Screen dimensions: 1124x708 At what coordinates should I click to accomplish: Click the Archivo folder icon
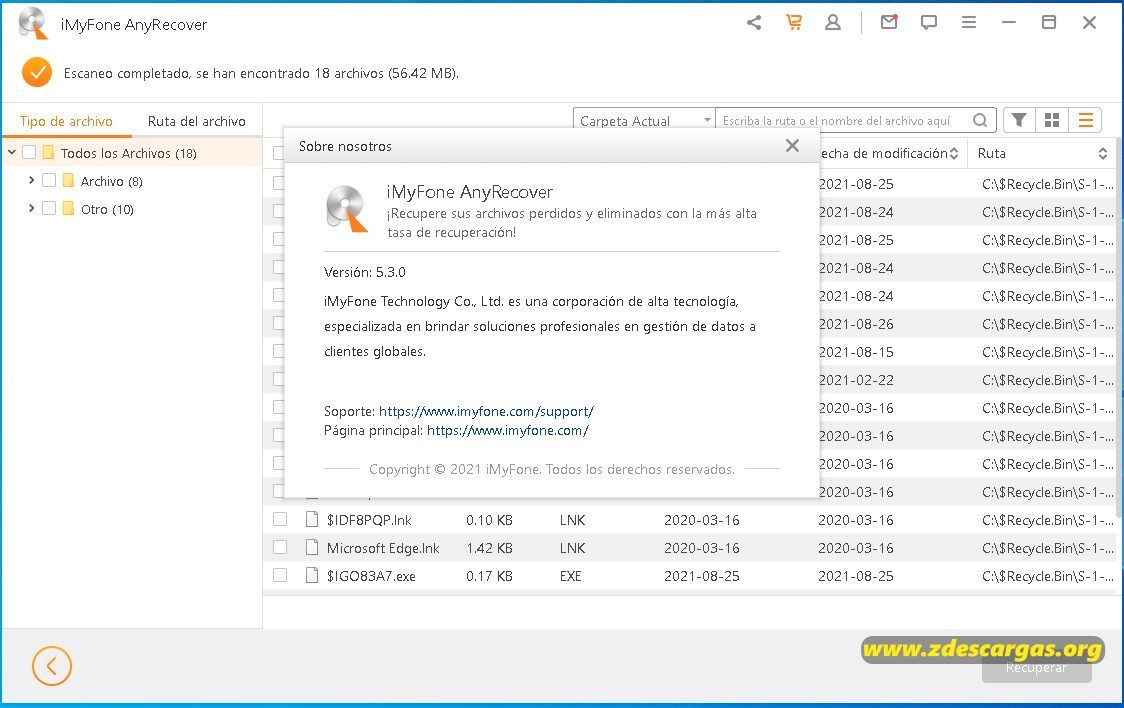coord(68,181)
